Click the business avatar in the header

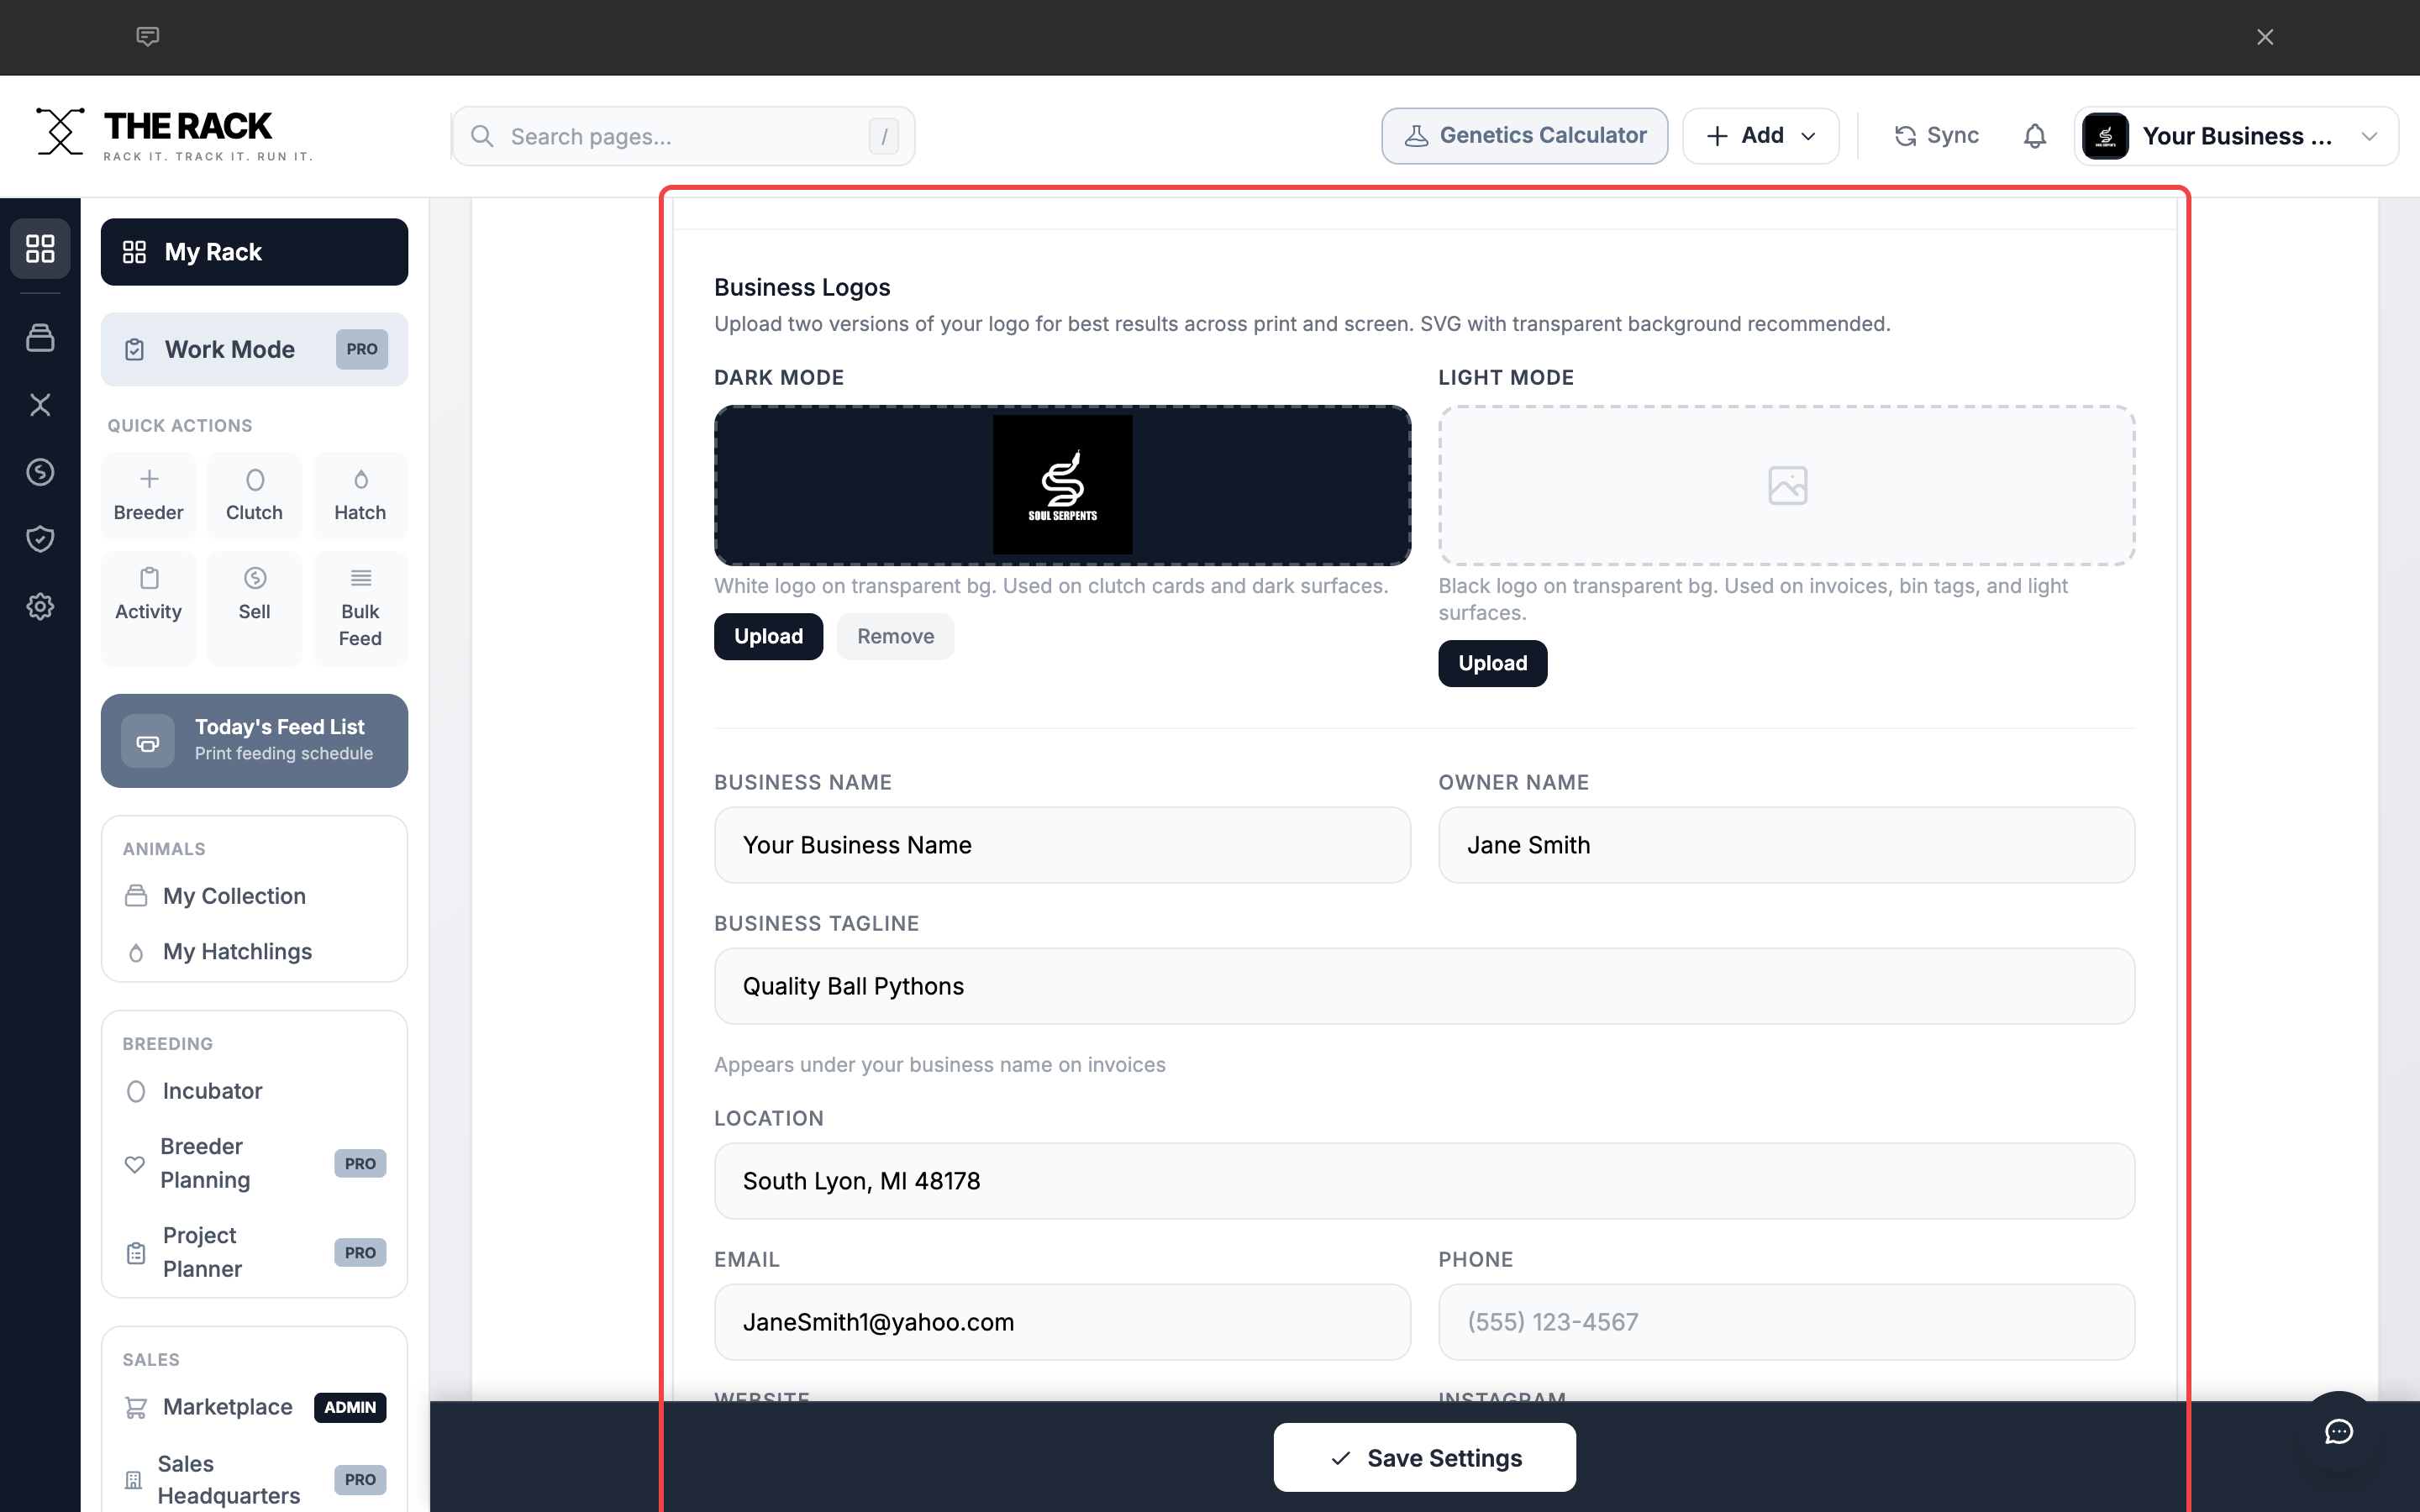coord(2105,136)
